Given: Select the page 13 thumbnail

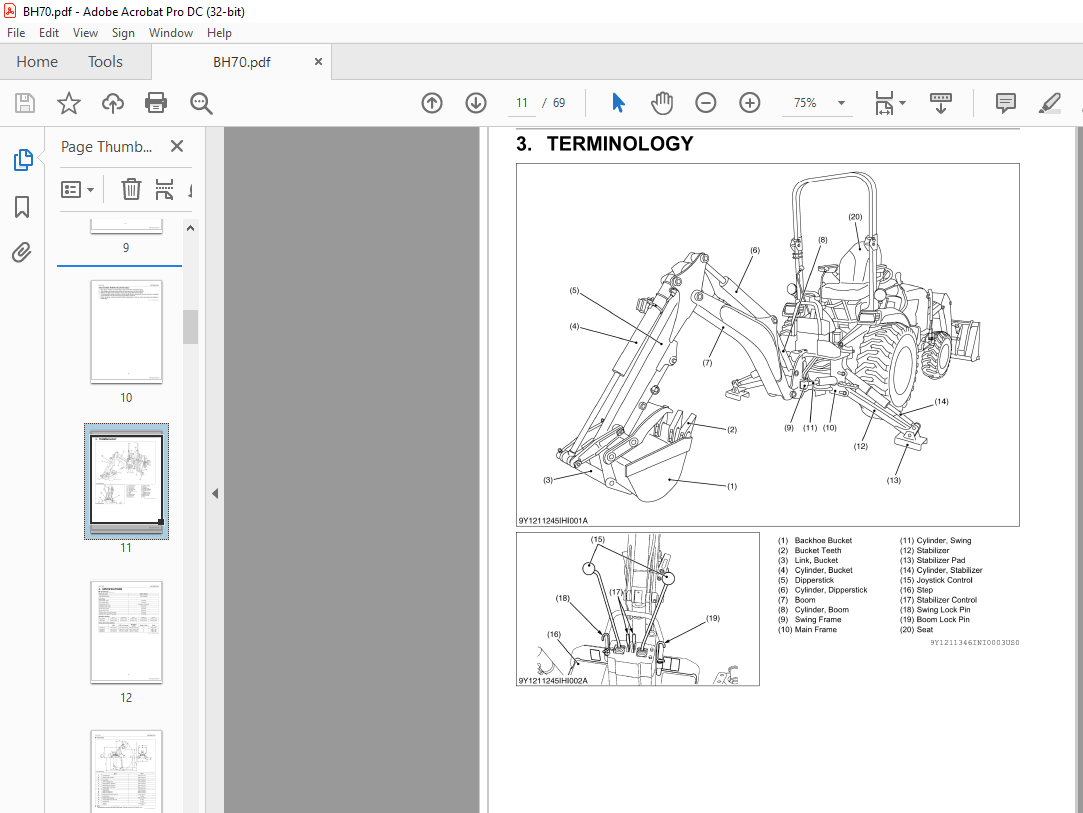Looking at the screenshot, I should [126, 772].
